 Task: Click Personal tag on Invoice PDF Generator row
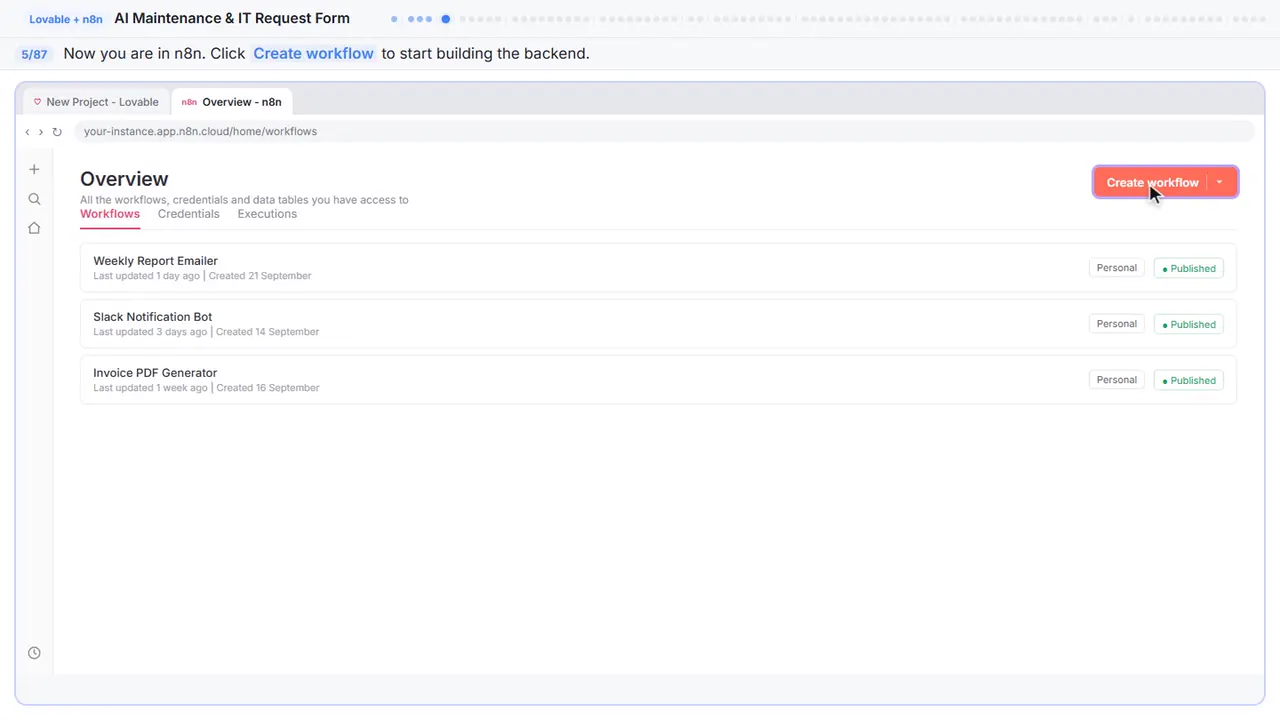click(x=1117, y=380)
